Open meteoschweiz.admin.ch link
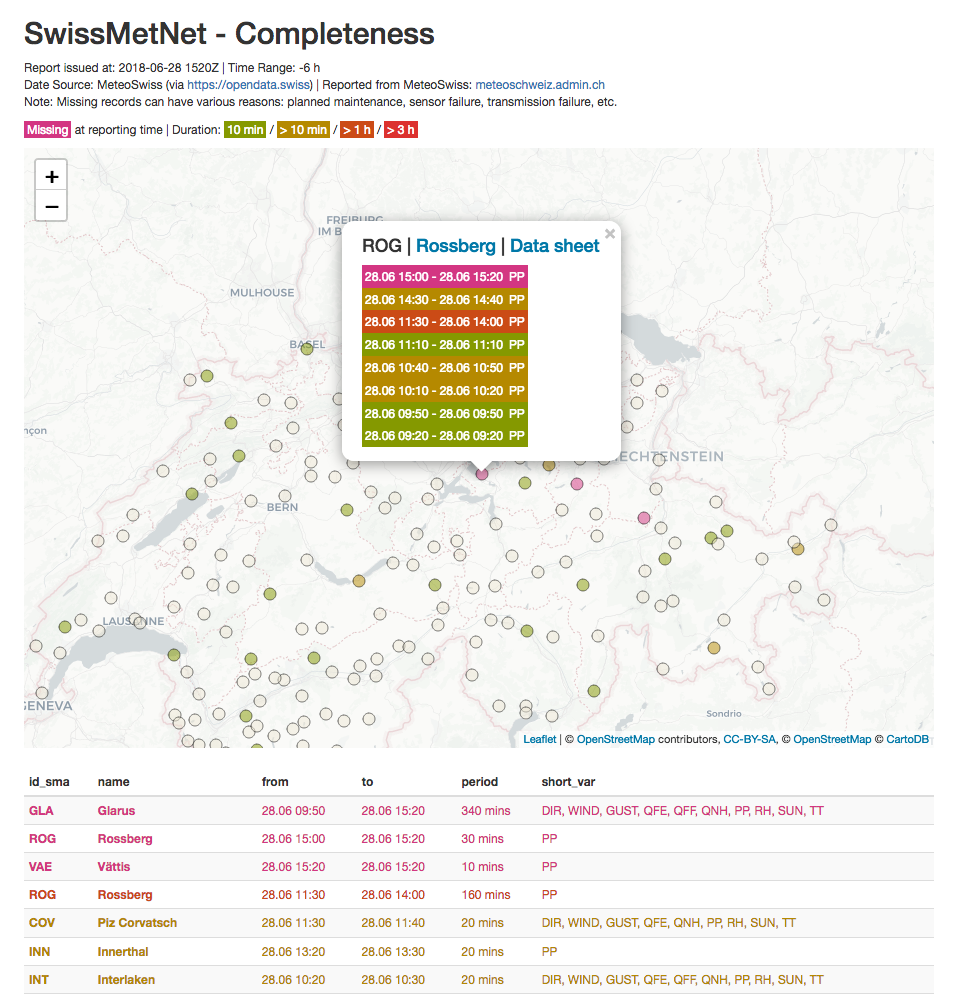 pos(539,86)
